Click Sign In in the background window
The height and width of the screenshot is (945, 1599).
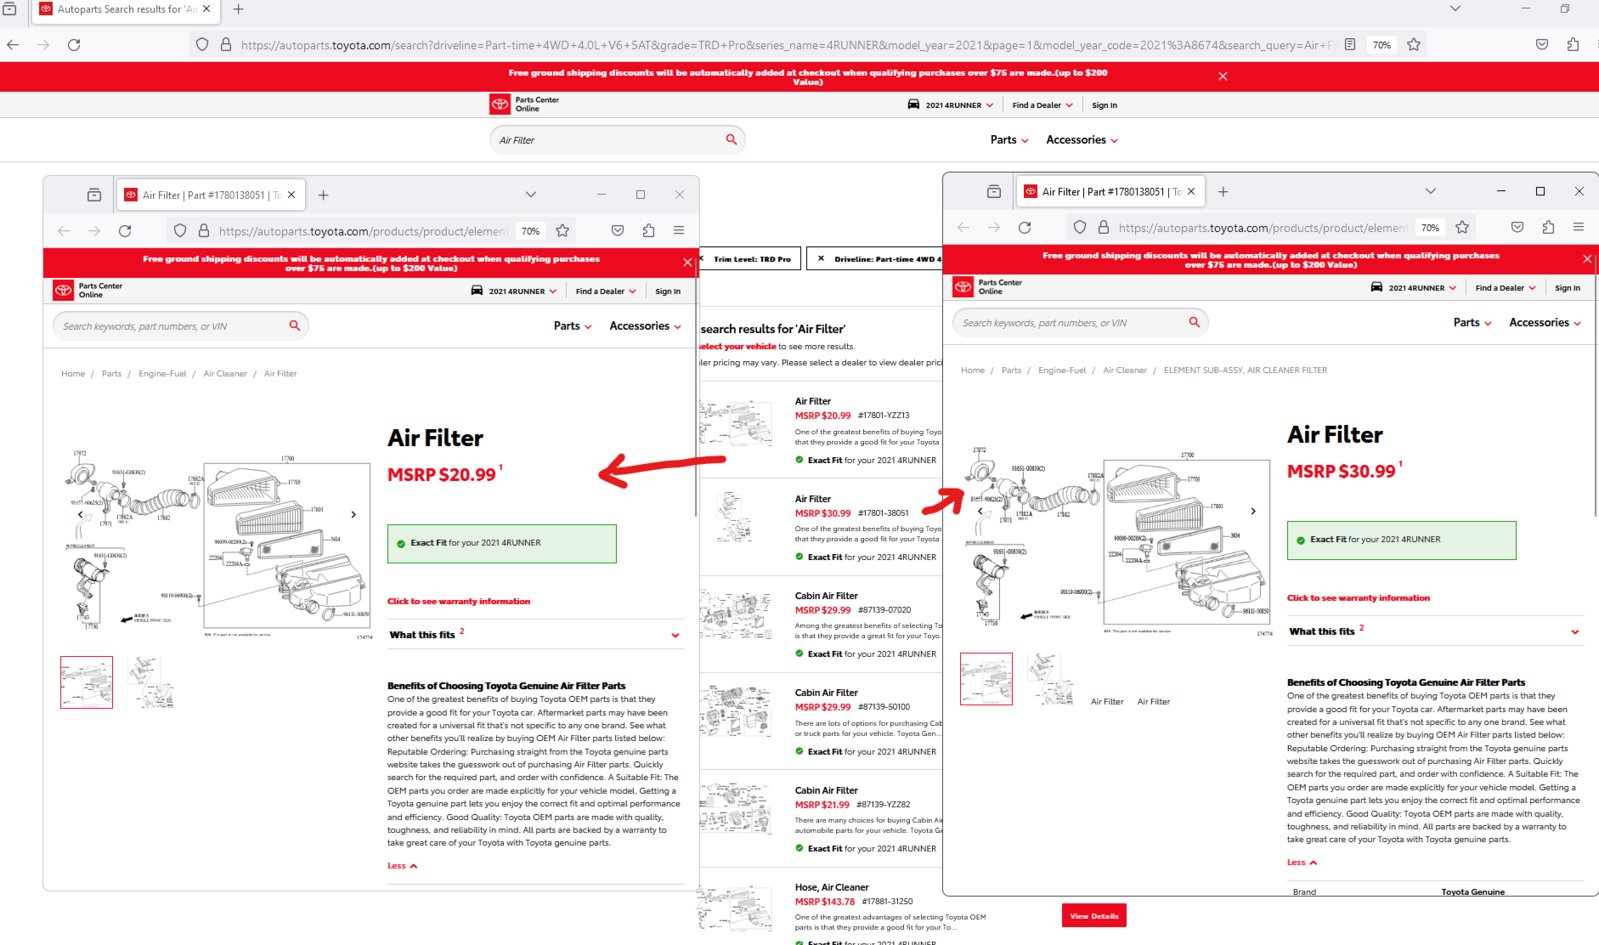pos(1104,105)
